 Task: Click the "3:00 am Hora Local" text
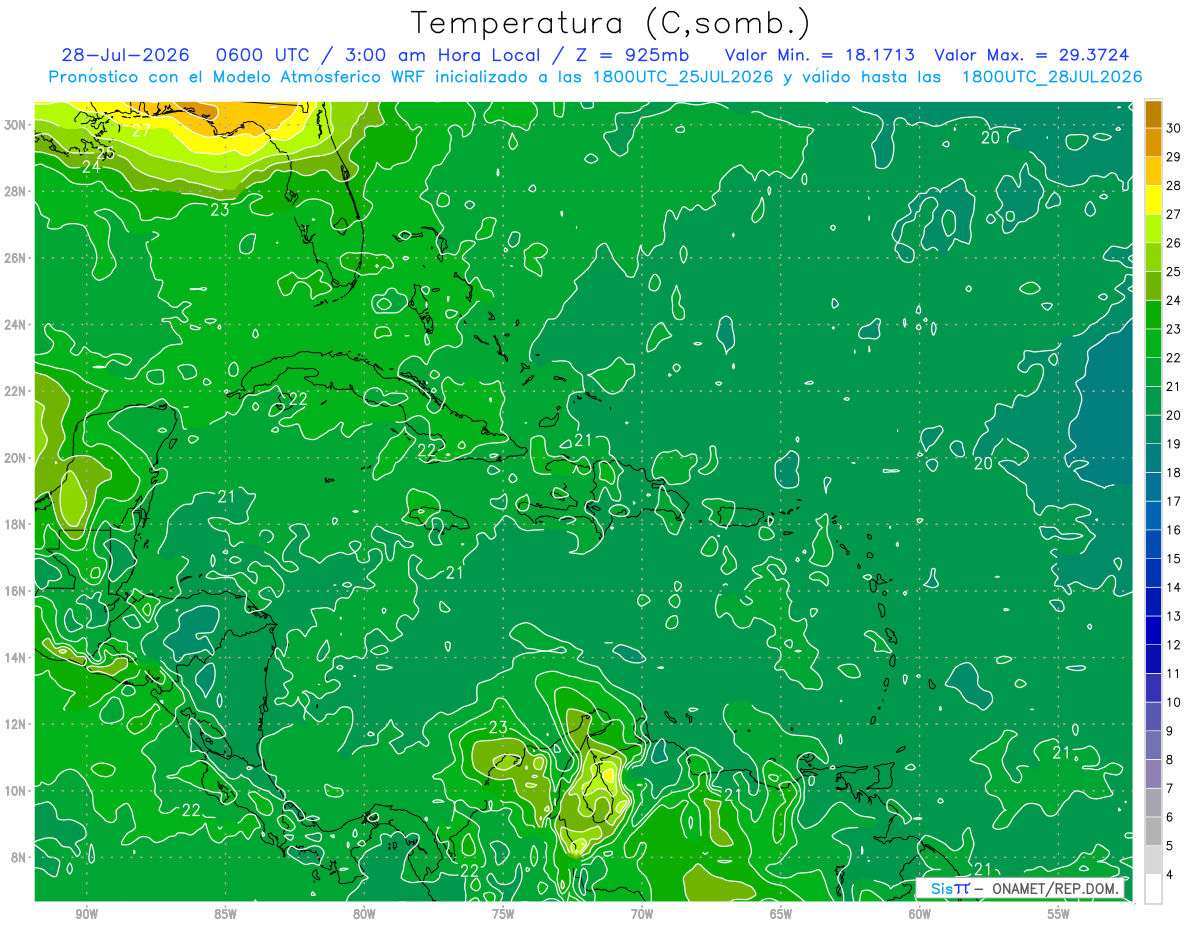(x=443, y=55)
